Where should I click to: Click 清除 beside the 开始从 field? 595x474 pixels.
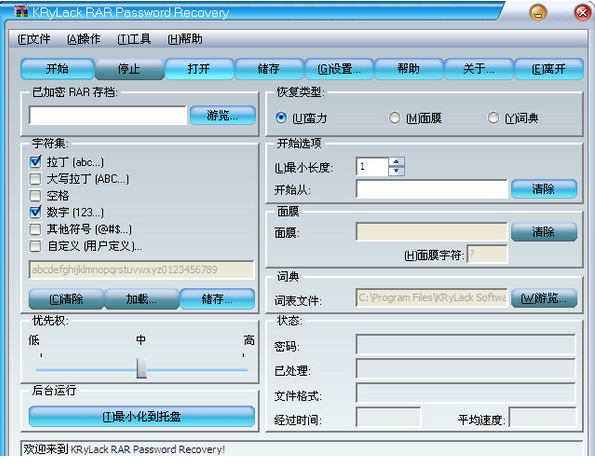pyautogui.click(x=544, y=189)
